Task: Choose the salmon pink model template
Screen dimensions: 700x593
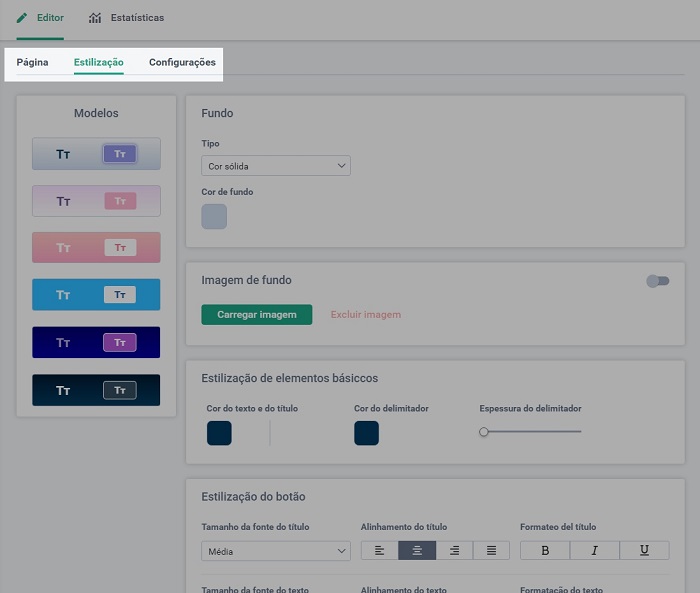Action: pos(96,247)
